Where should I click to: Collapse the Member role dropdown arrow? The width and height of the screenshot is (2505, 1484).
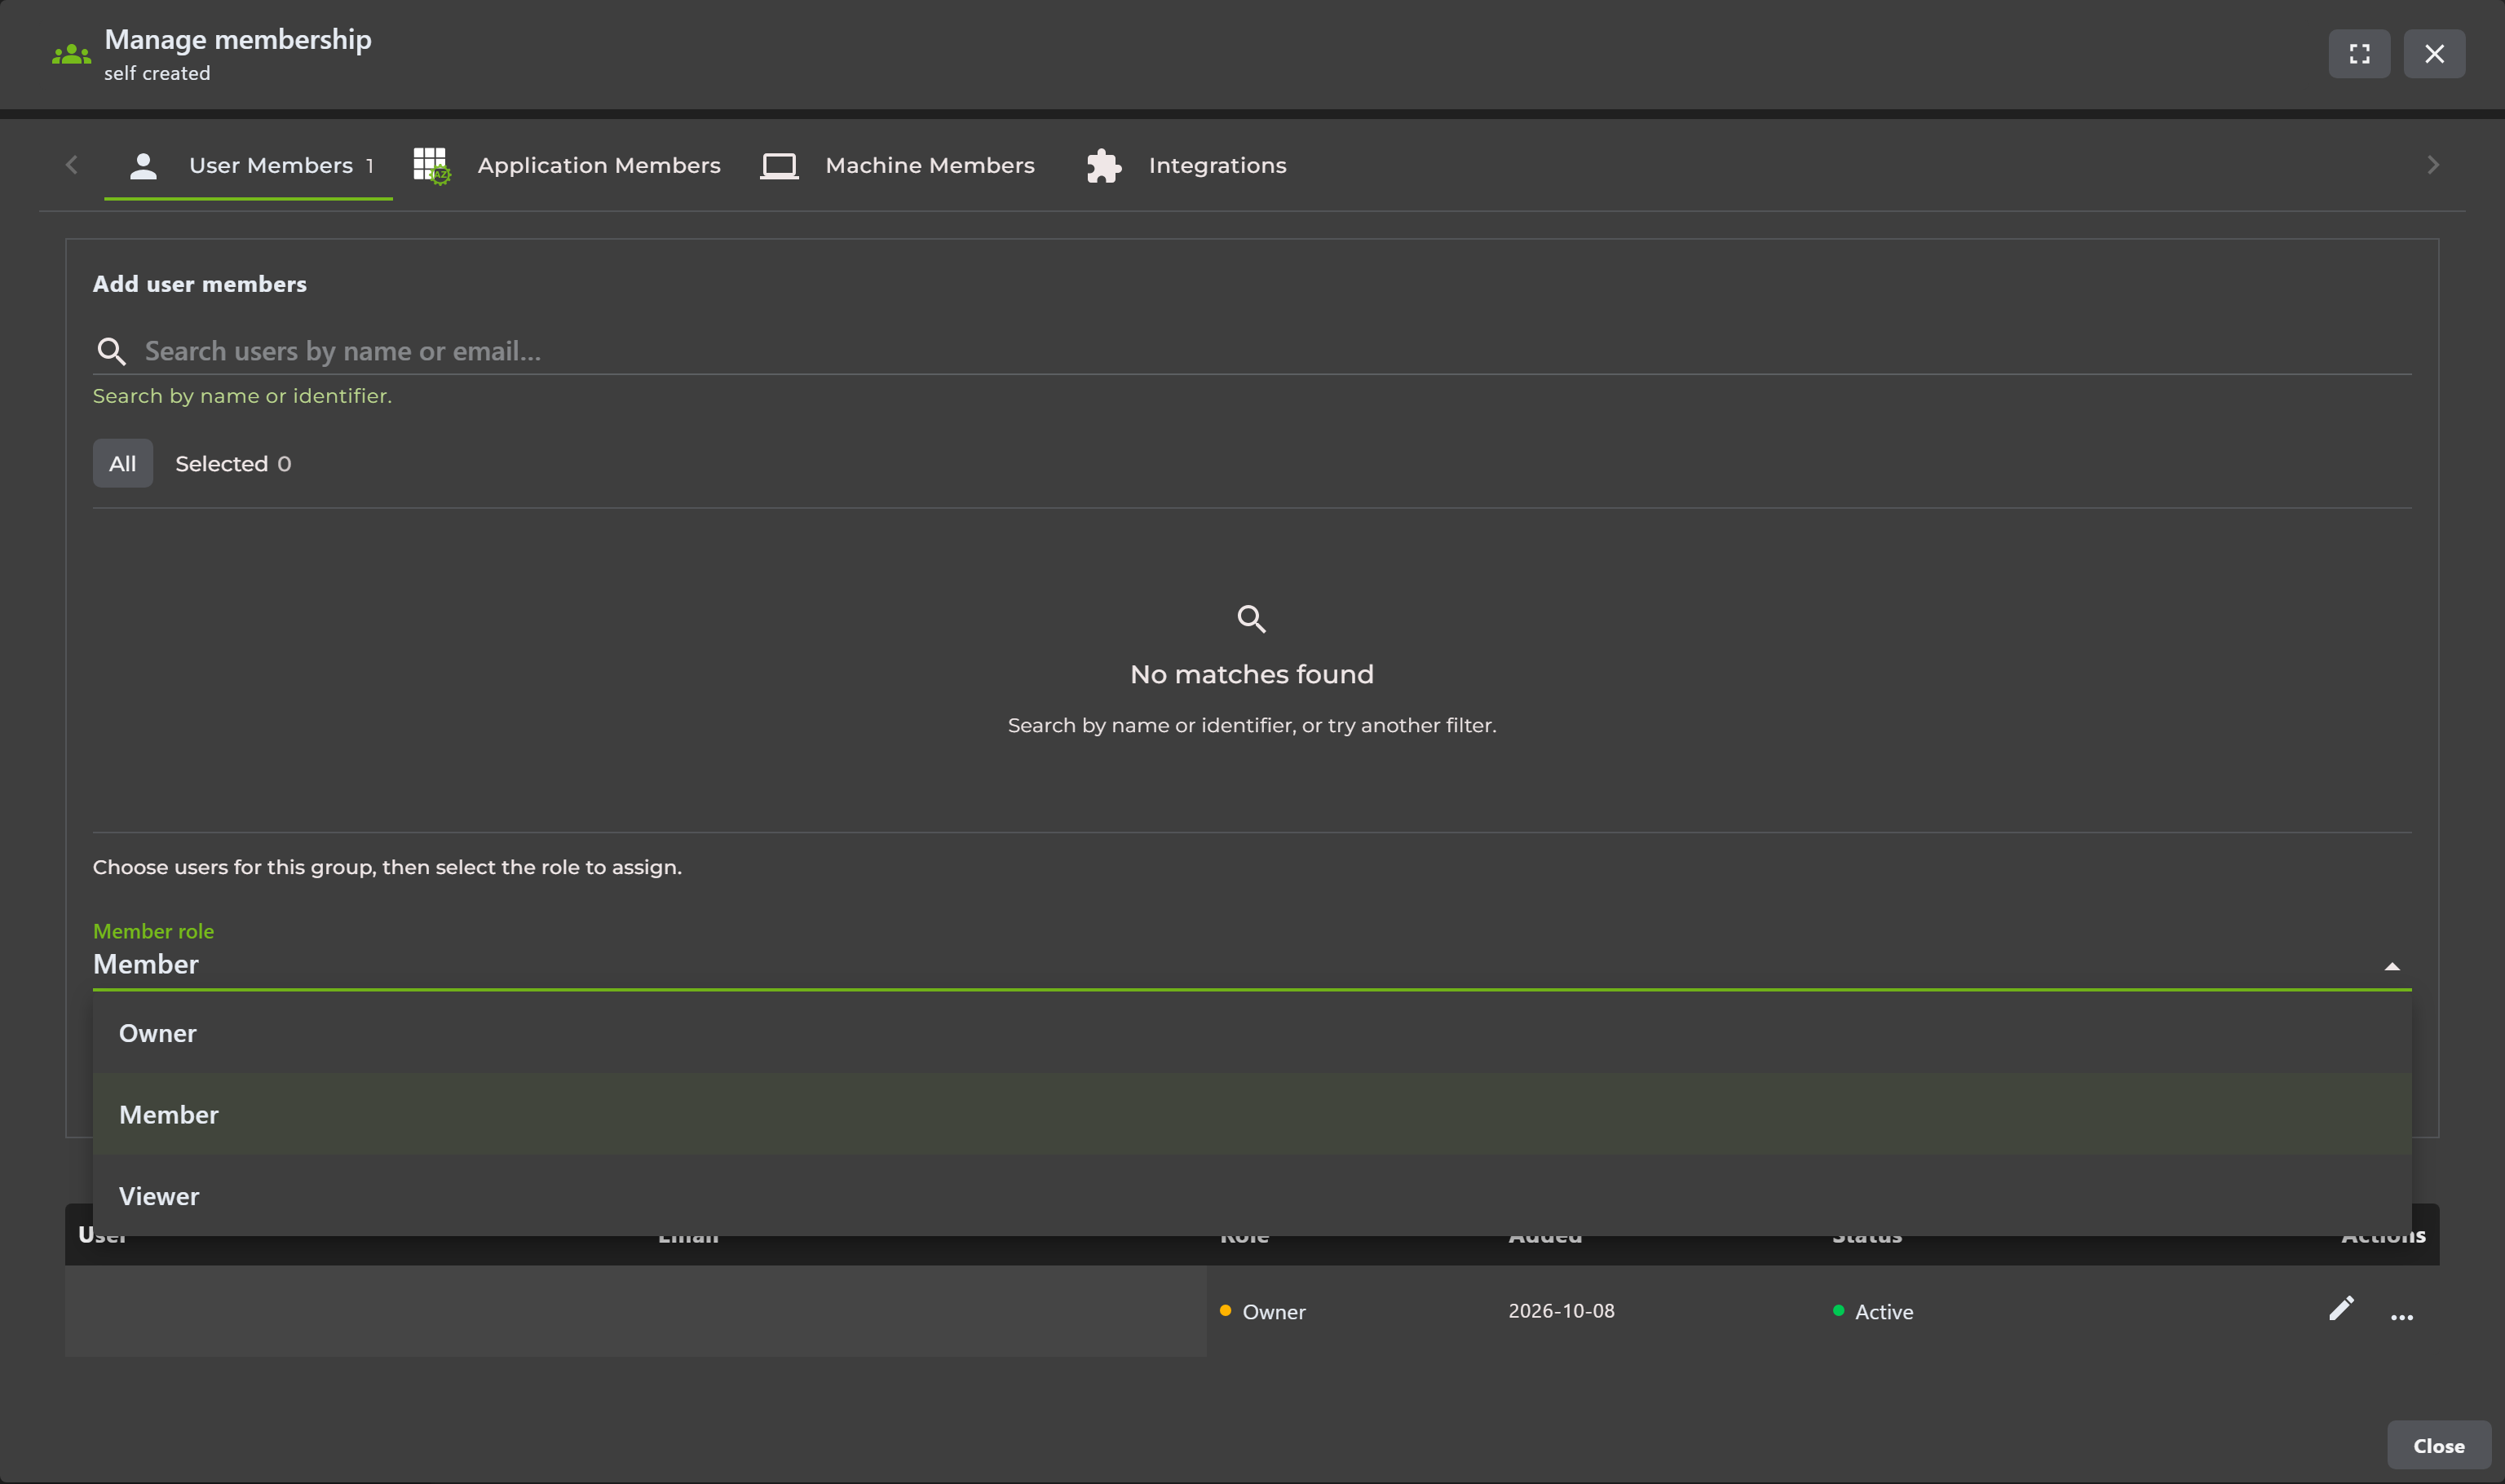pos(2392,966)
